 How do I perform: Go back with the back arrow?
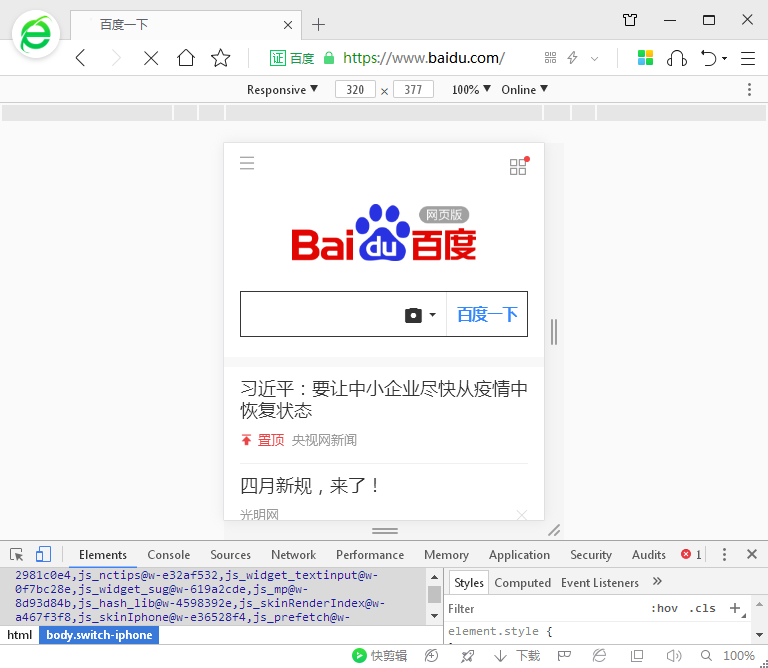[81, 58]
